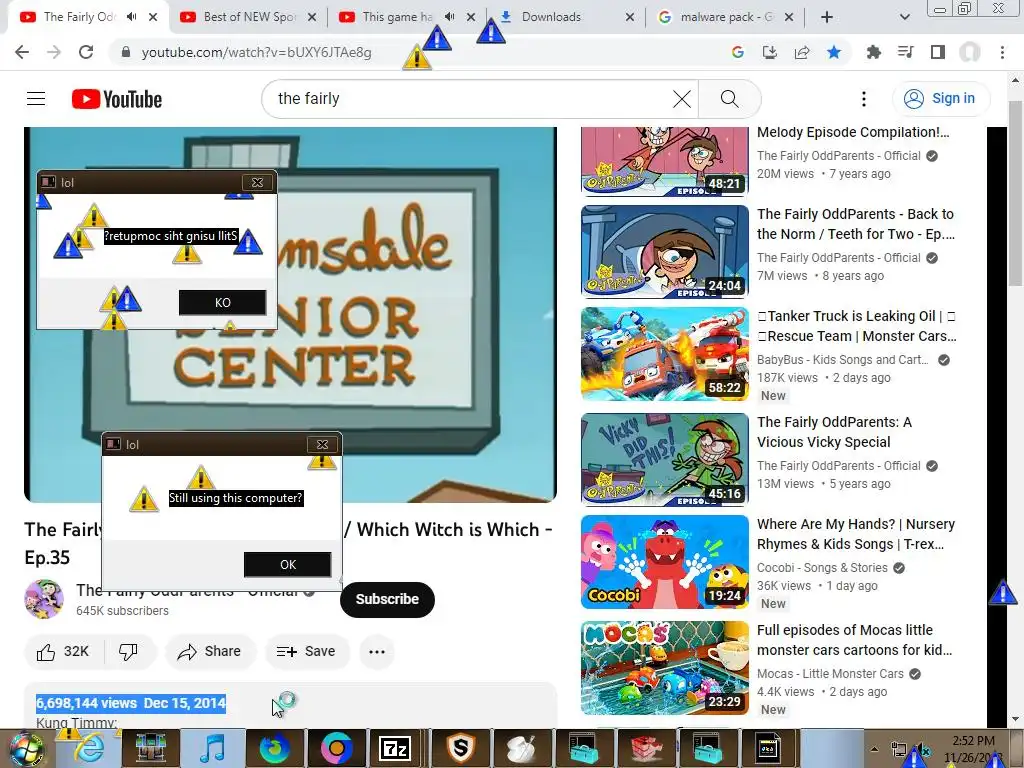Click KO button in reversed lol dialog
Viewport: 1024px width, 768px height.
(x=223, y=302)
